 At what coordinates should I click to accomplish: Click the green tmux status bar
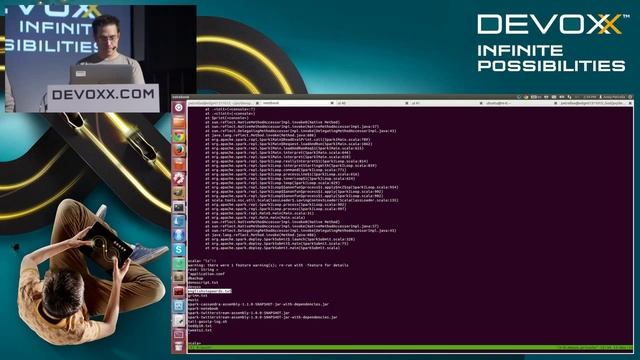410,347
